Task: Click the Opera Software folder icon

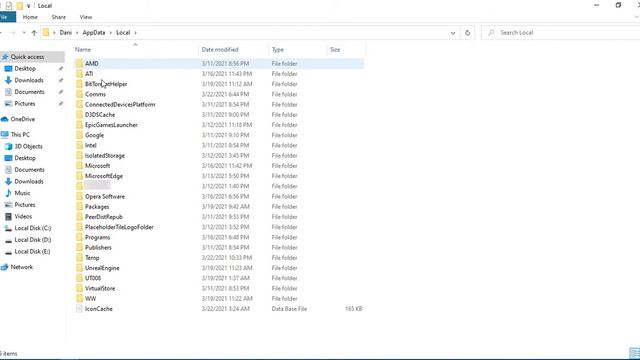Action: (79, 196)
